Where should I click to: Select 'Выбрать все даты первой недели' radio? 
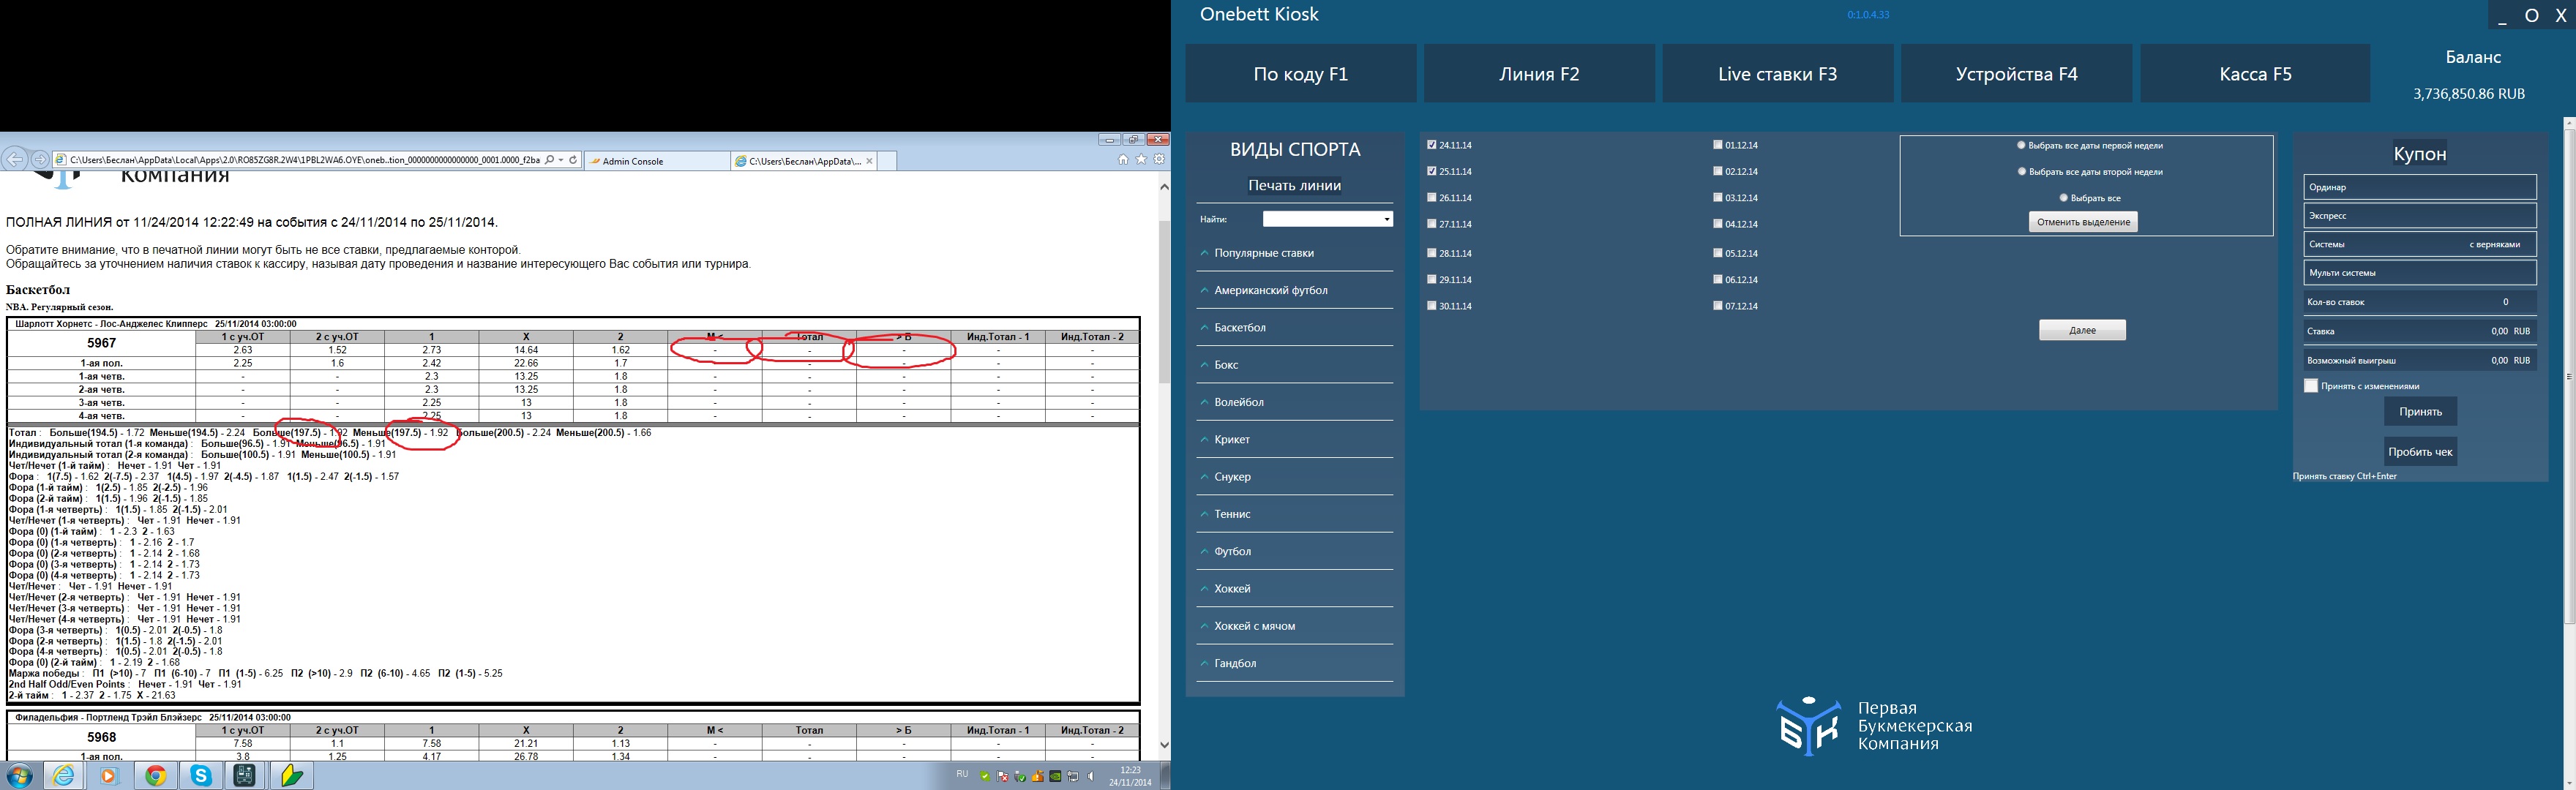click(2022, 145)
